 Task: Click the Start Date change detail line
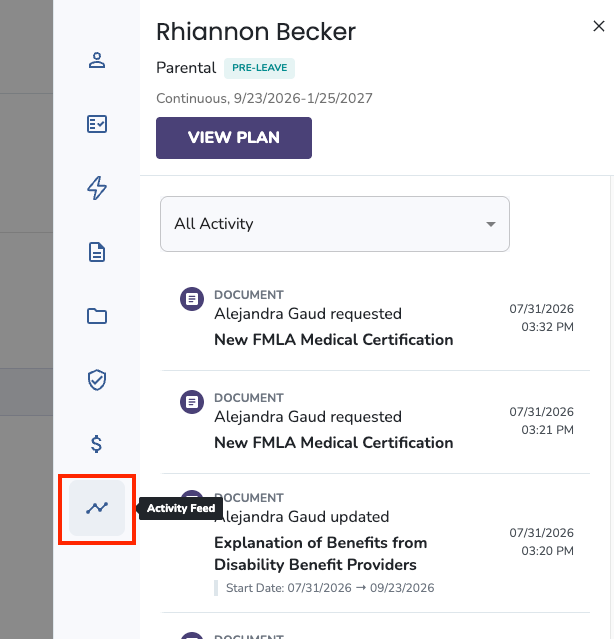[330, 588]
